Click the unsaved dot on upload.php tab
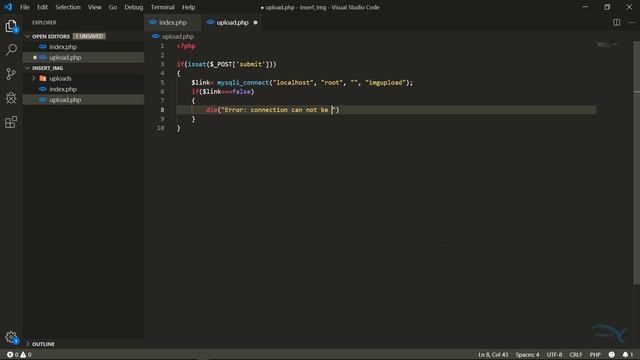 coord(256,22)
